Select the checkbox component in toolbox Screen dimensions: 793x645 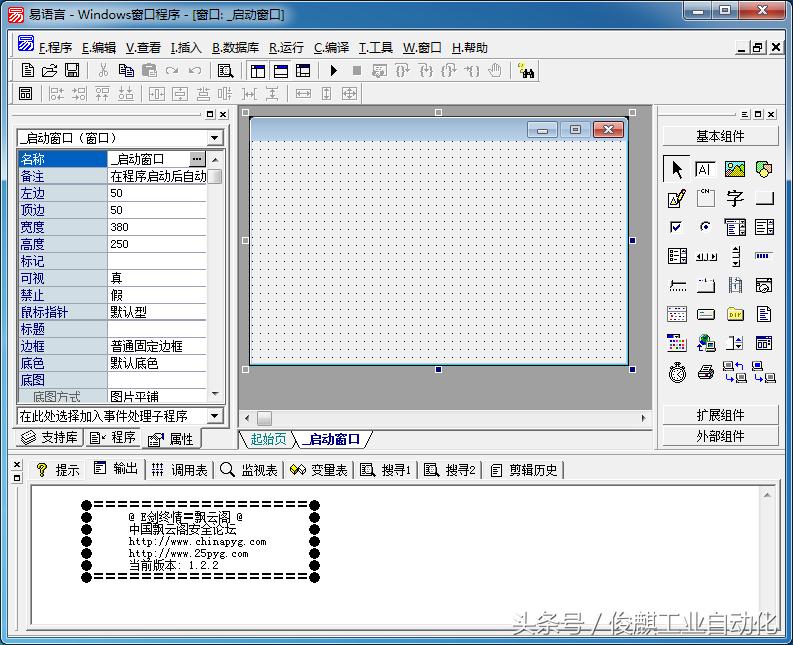point(676,227)
